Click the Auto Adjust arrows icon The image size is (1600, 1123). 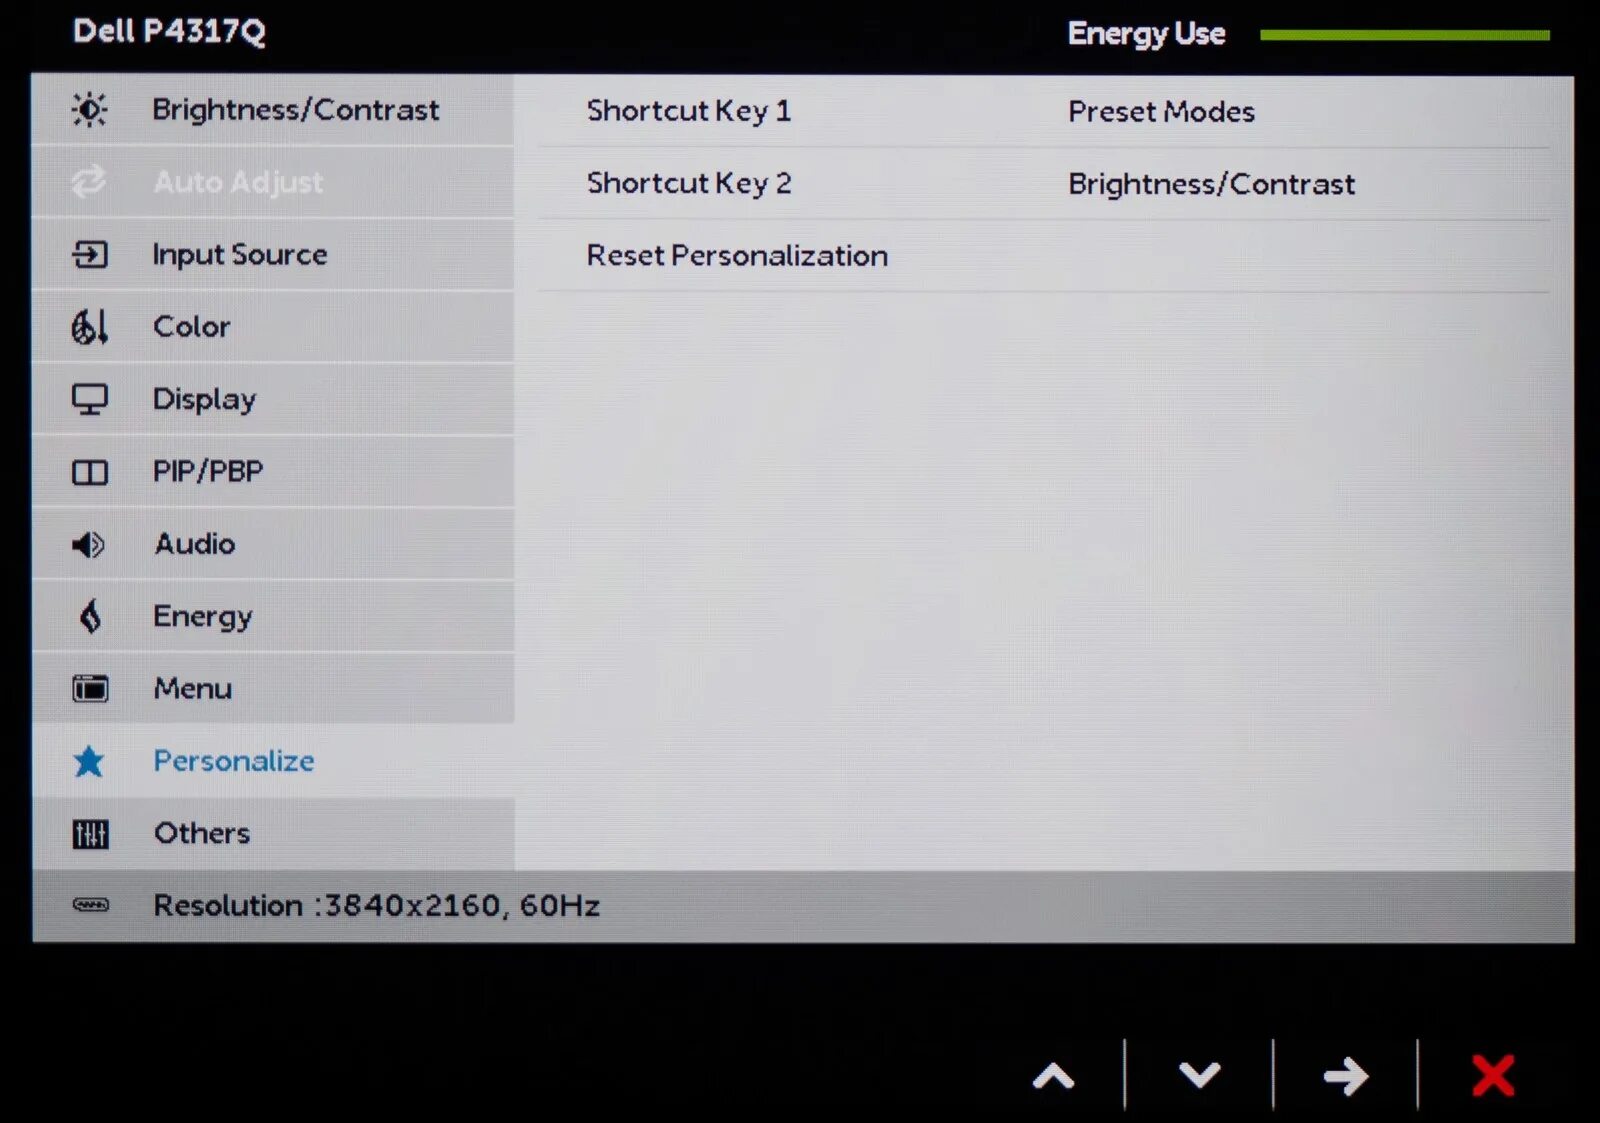89,182
